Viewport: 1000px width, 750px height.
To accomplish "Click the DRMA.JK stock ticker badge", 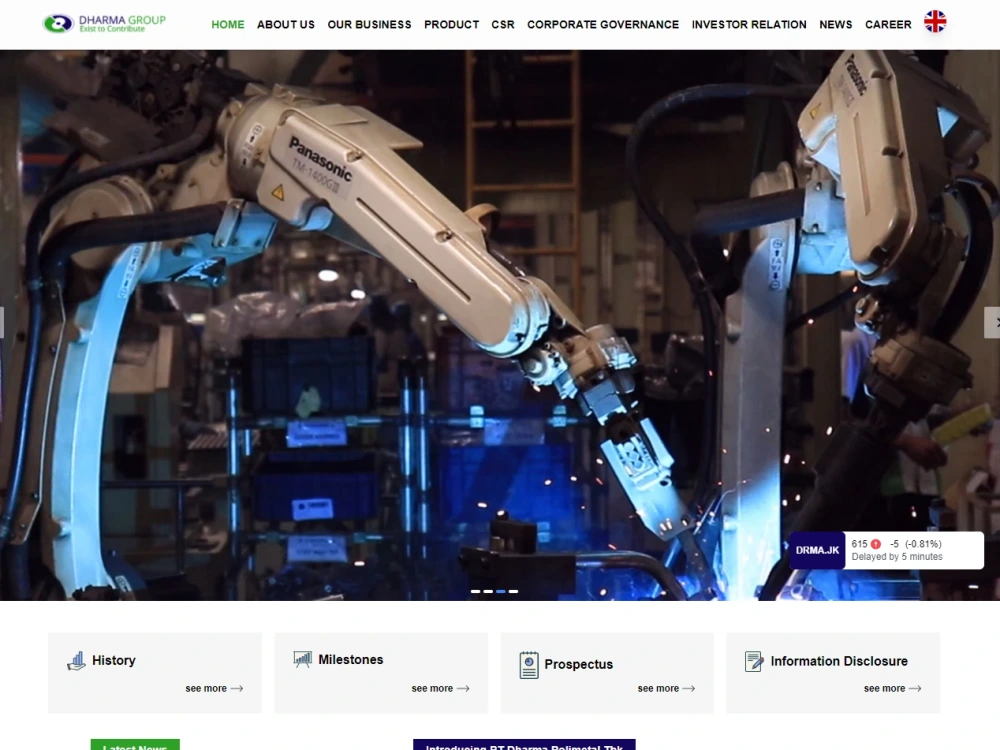I will [x=817, y=550].
